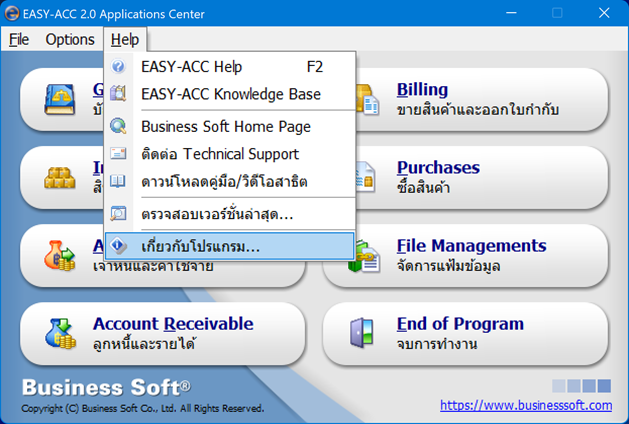Open the File menu
The image size is (629, 424).
pos(19,39)
